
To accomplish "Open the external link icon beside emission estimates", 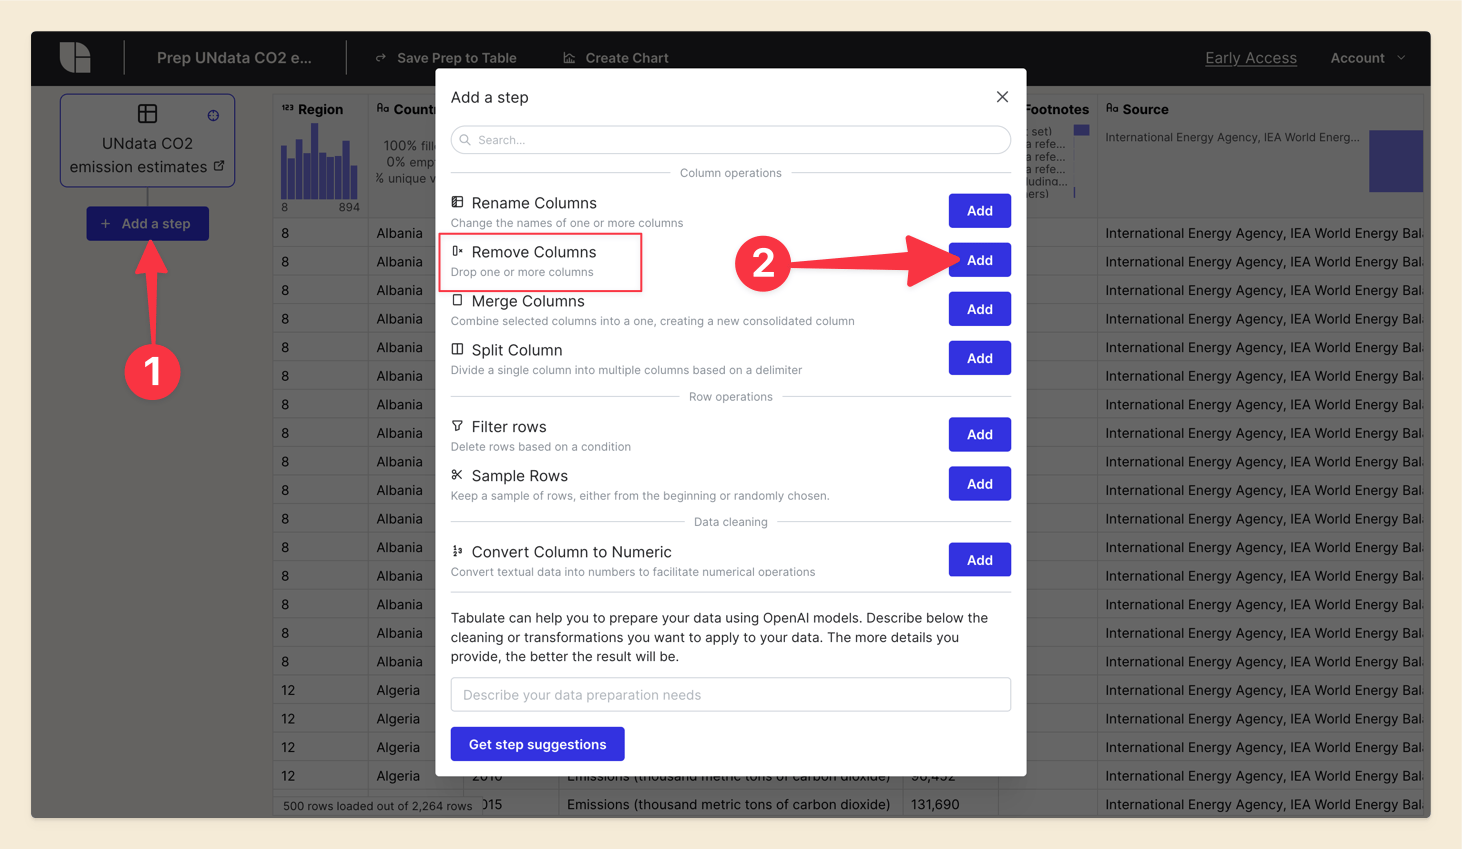I will coord(219,166).
